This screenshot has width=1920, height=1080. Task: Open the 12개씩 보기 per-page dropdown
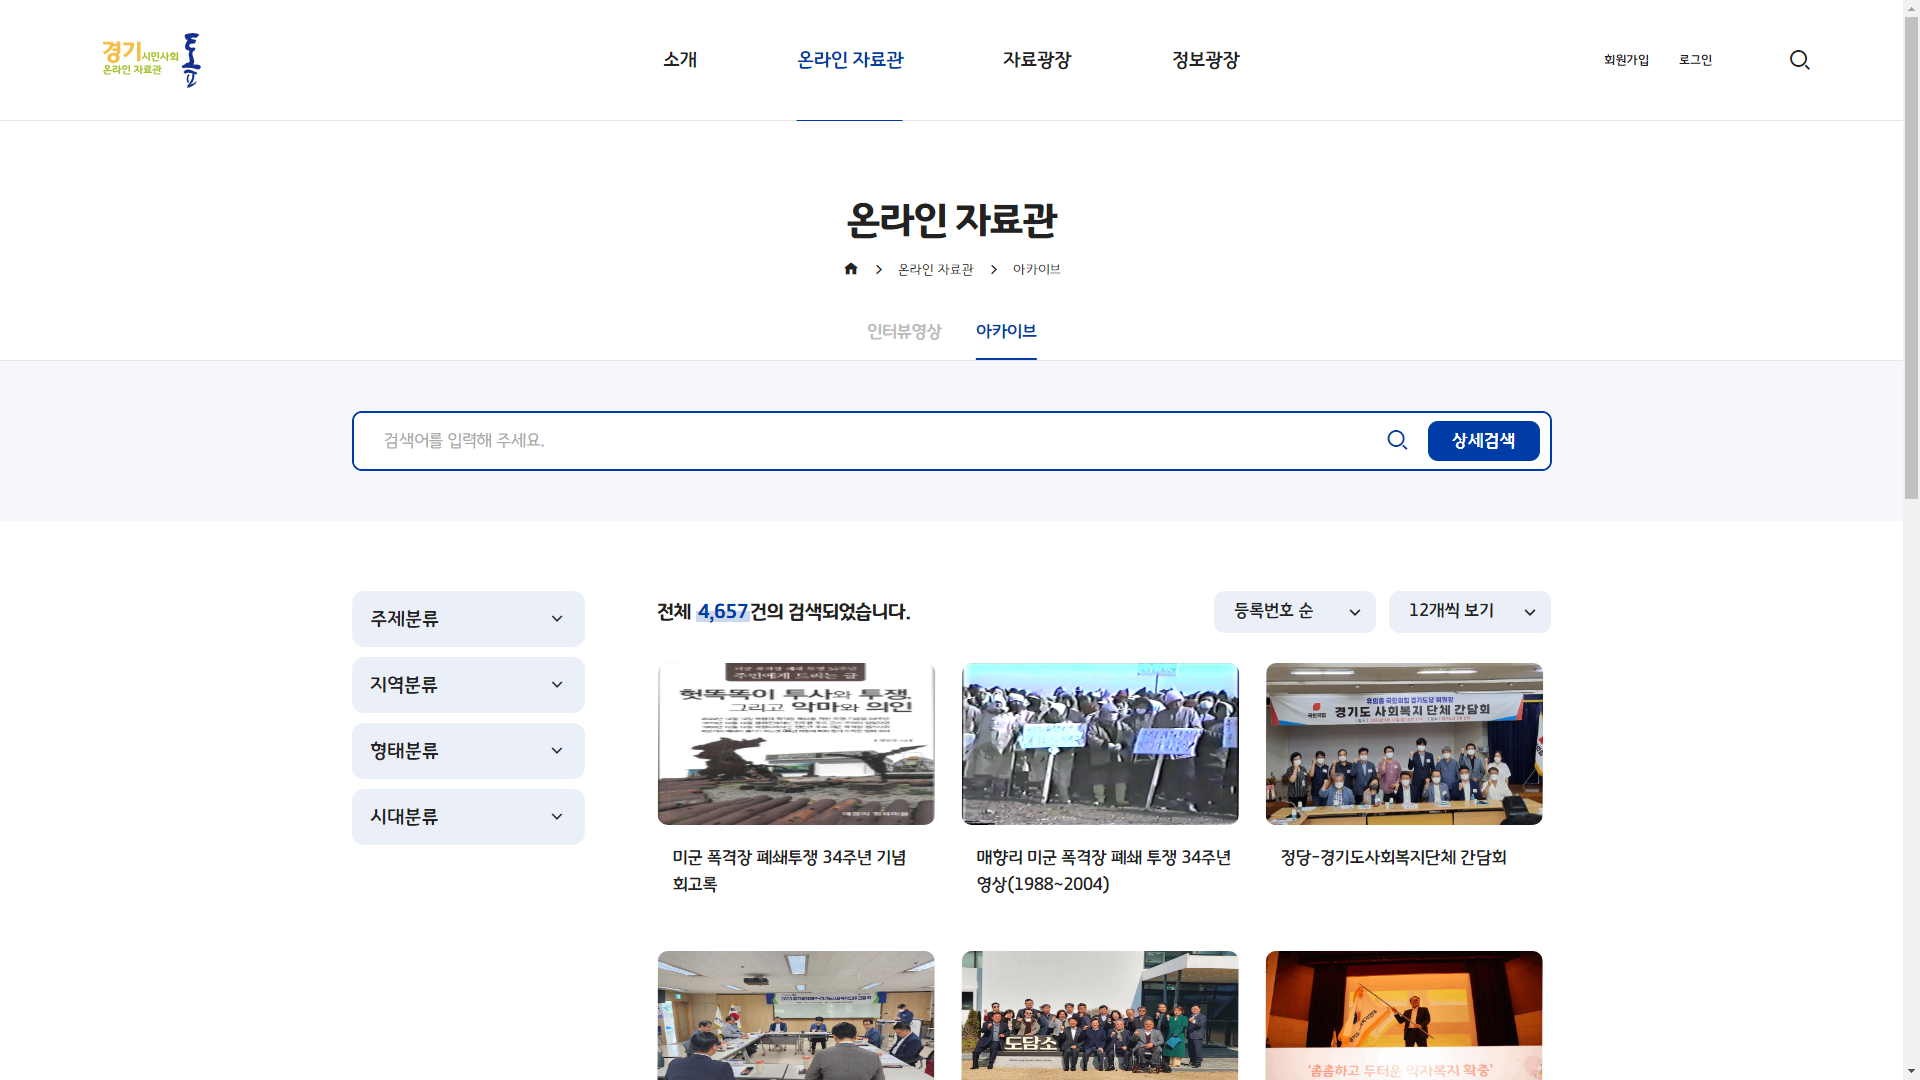pos(1469,611)
